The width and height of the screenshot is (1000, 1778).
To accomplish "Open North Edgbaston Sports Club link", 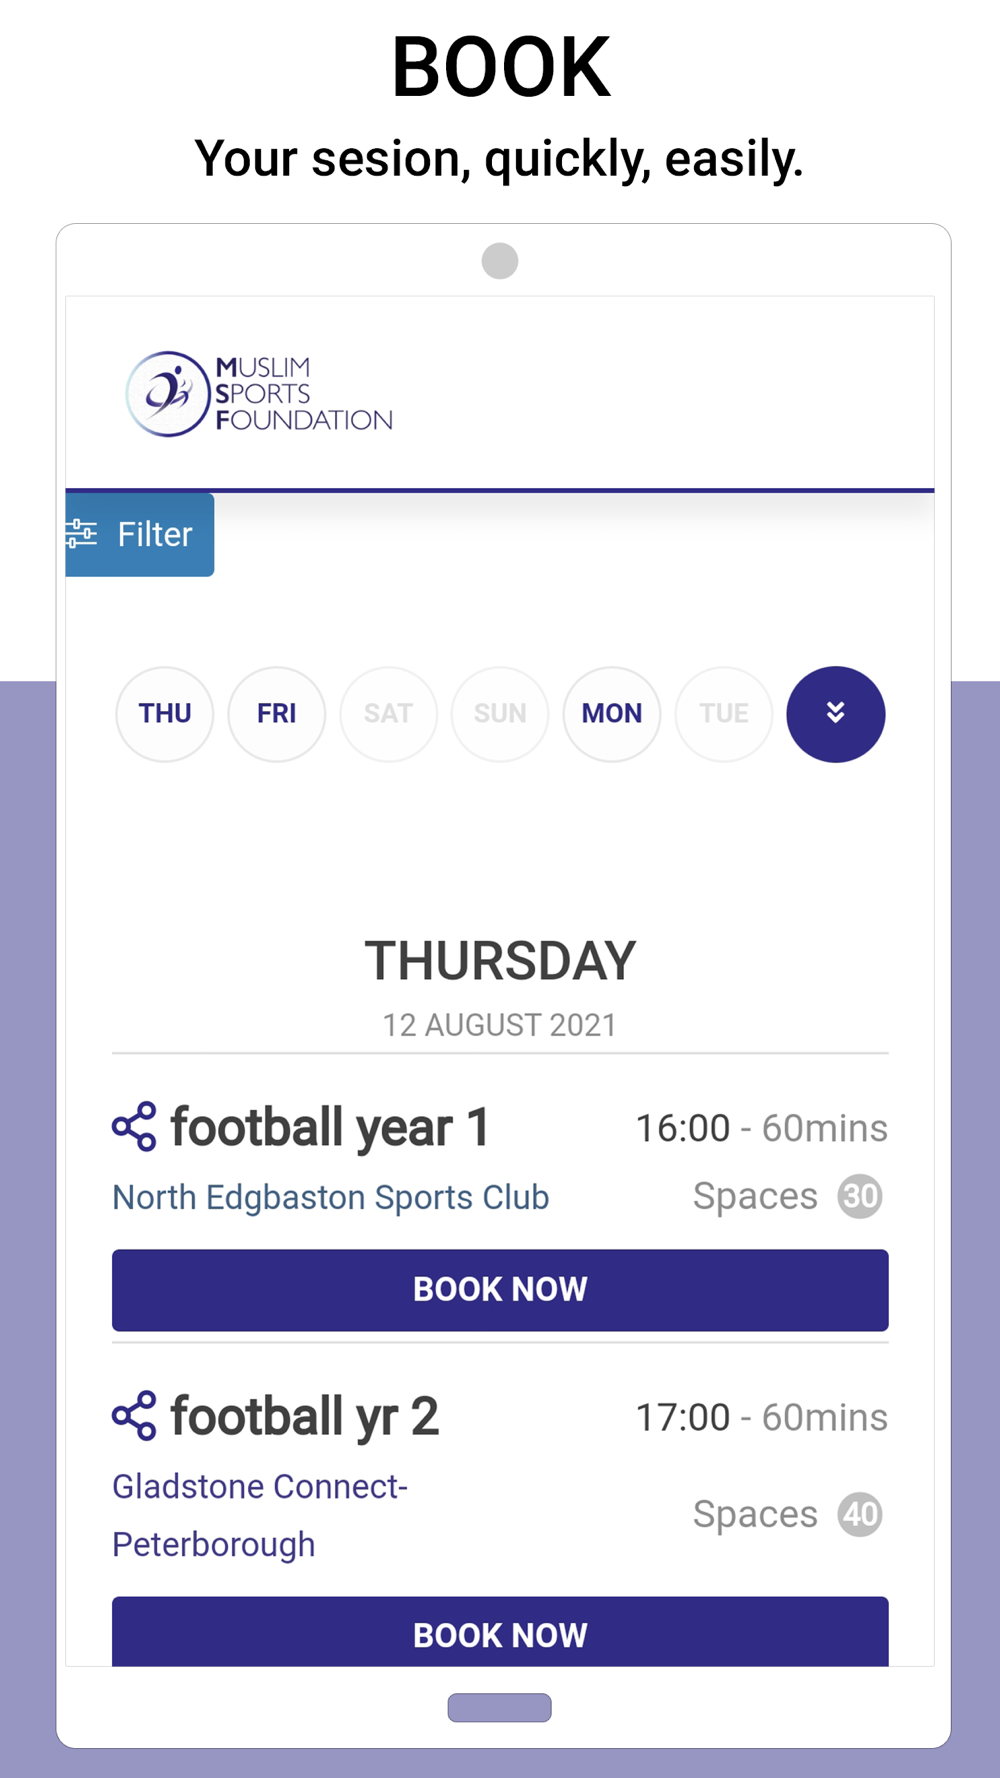I will (331, 1197).
